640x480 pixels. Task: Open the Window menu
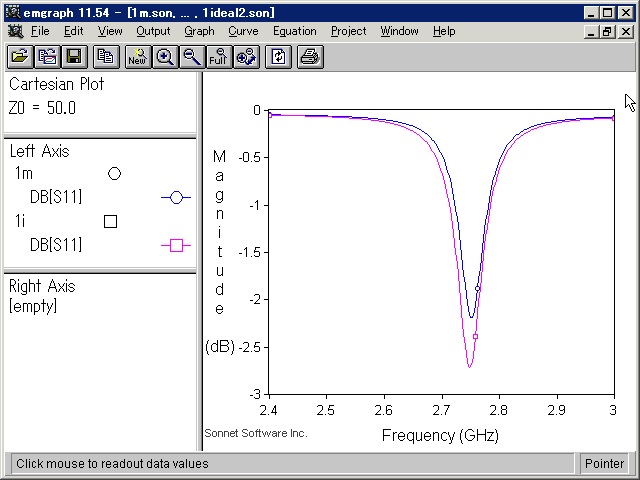tap(399, 31)
